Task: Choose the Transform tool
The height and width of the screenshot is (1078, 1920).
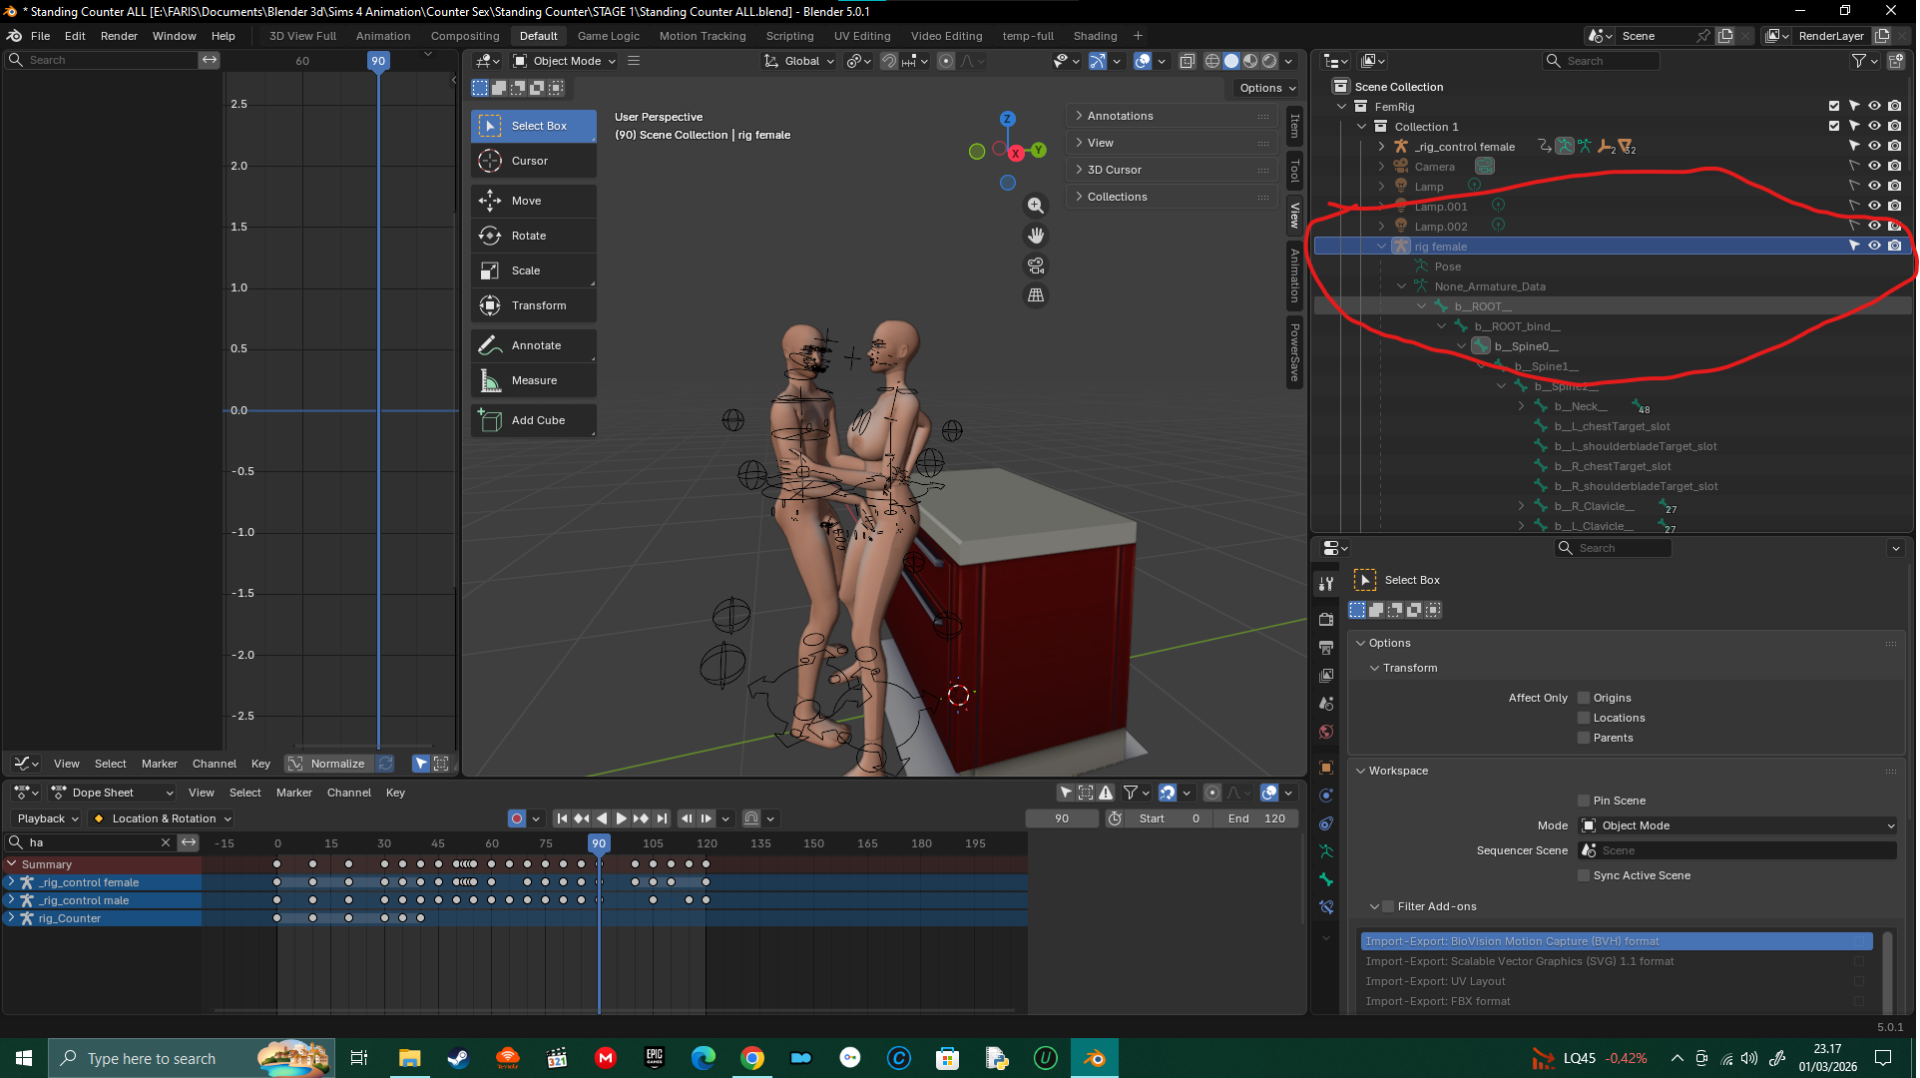Action: pos(533,306)
